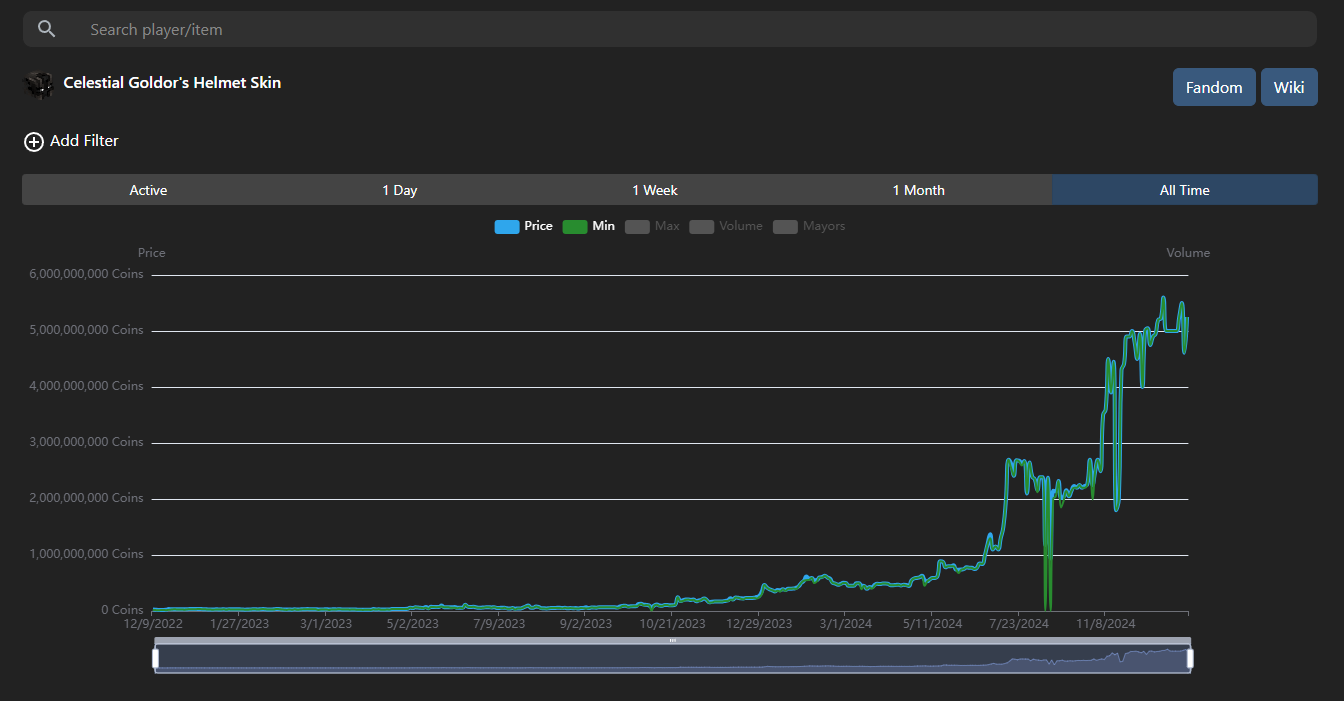Image resolution: width=1344 pixels, height=701 pixels.
Task: Click the 3/1/2023 date label
Action: tap(326, 624)
